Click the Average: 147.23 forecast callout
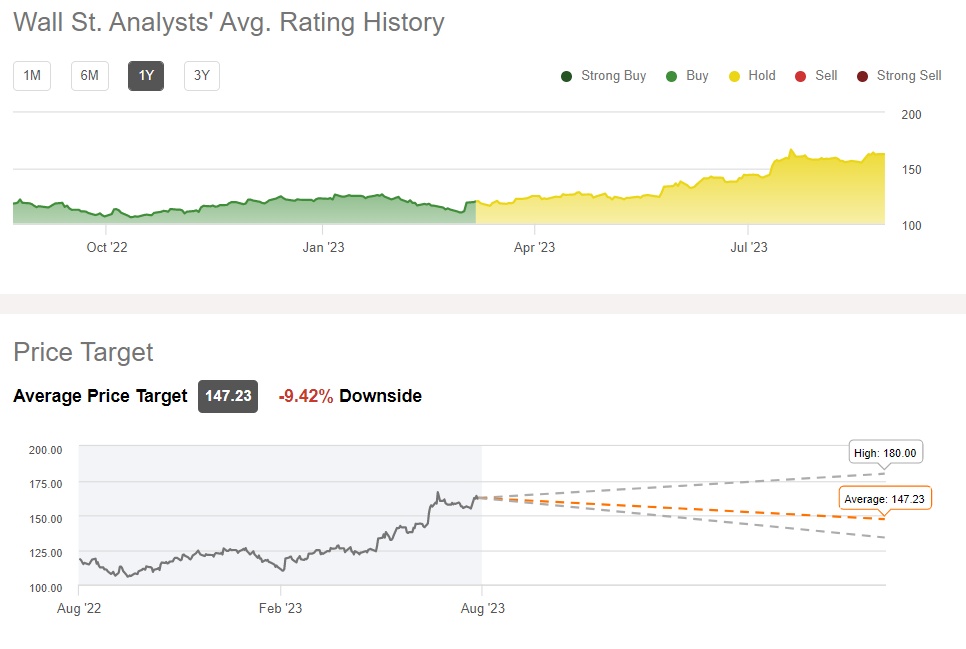This screenshot has height=649, width=966. [x=884, y=498]
